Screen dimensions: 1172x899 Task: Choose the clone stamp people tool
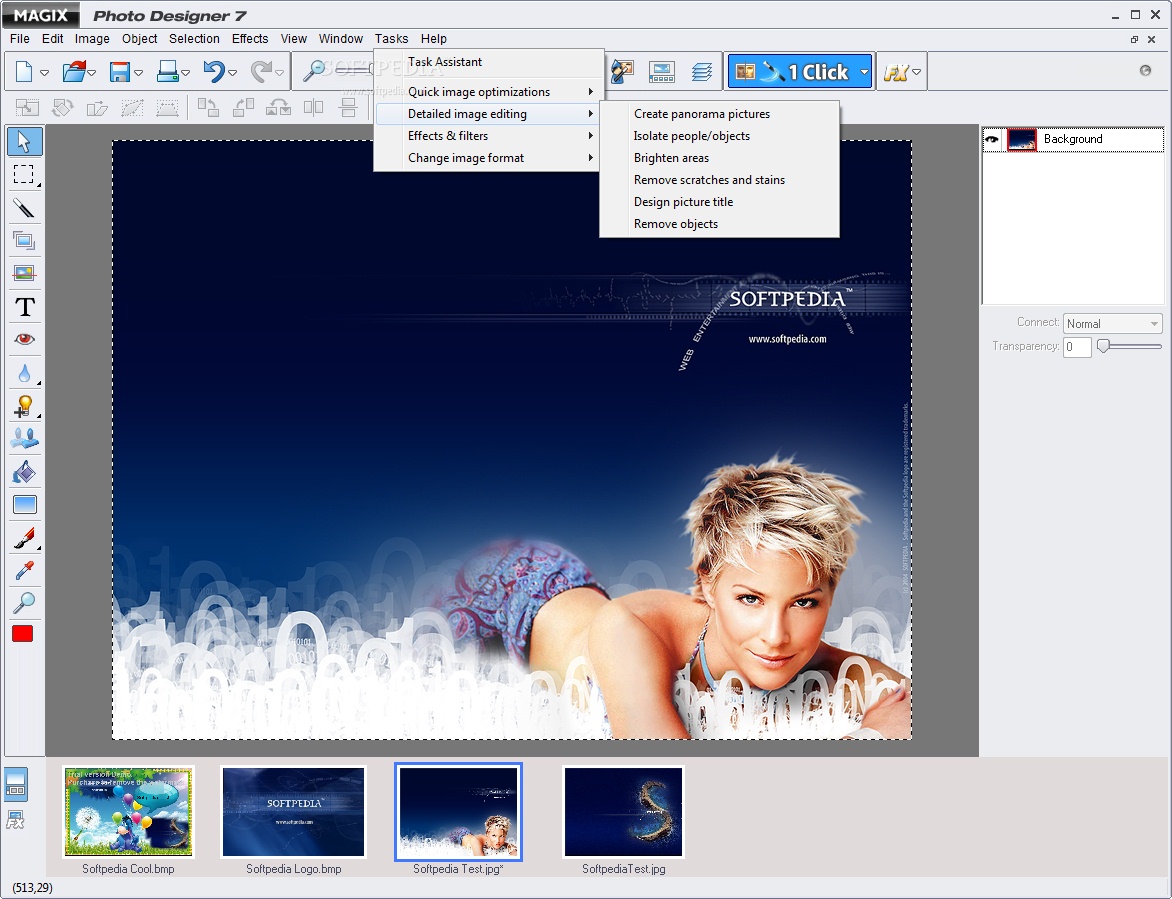24,439
